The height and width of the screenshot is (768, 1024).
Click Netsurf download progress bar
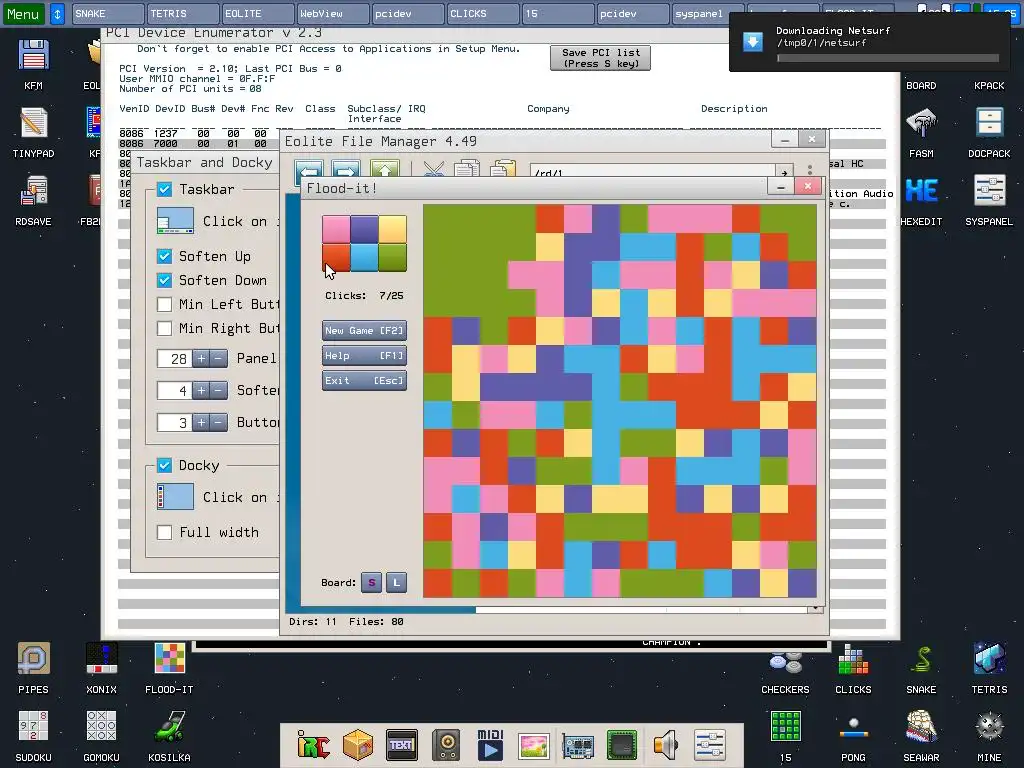888,58
